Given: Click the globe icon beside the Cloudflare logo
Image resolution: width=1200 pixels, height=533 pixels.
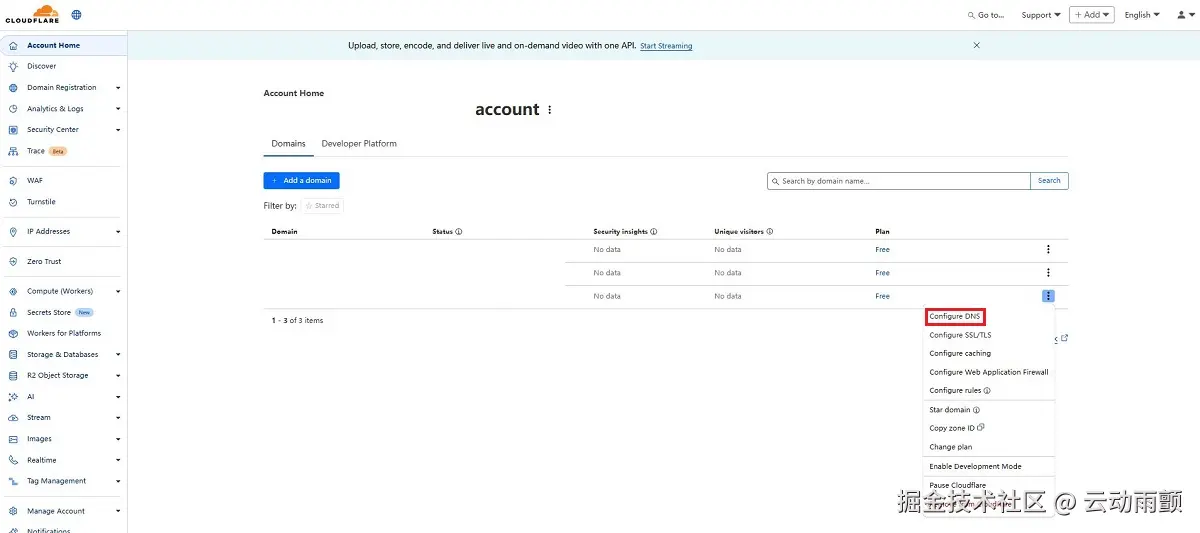Looking at the screenshot, I should 77,15.
